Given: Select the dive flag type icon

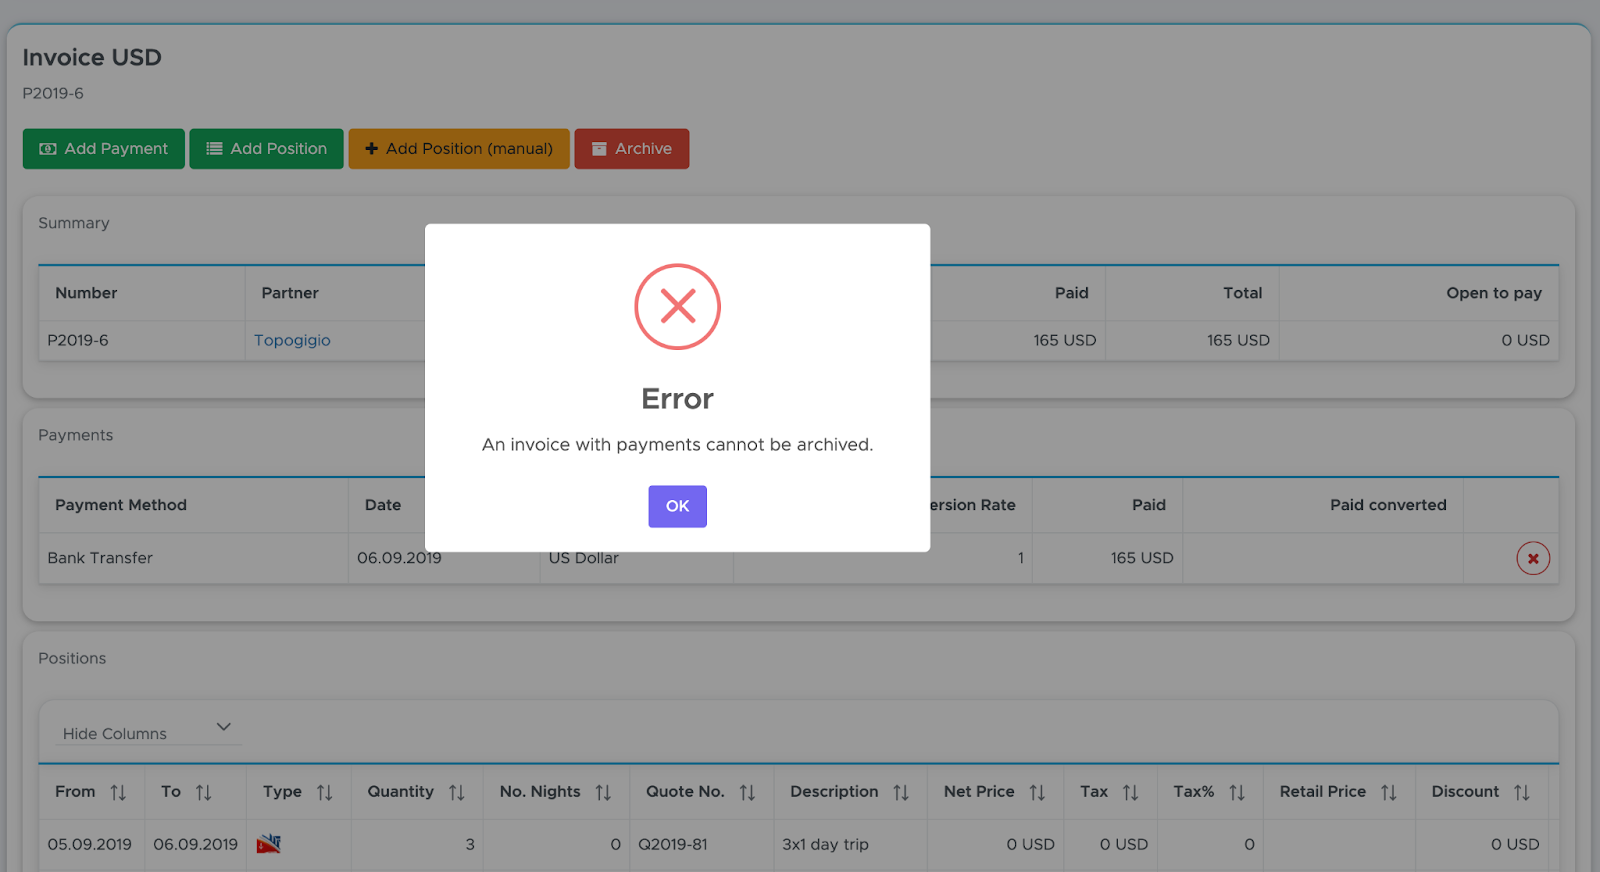Looking at the screenshot, I should 268,844.
